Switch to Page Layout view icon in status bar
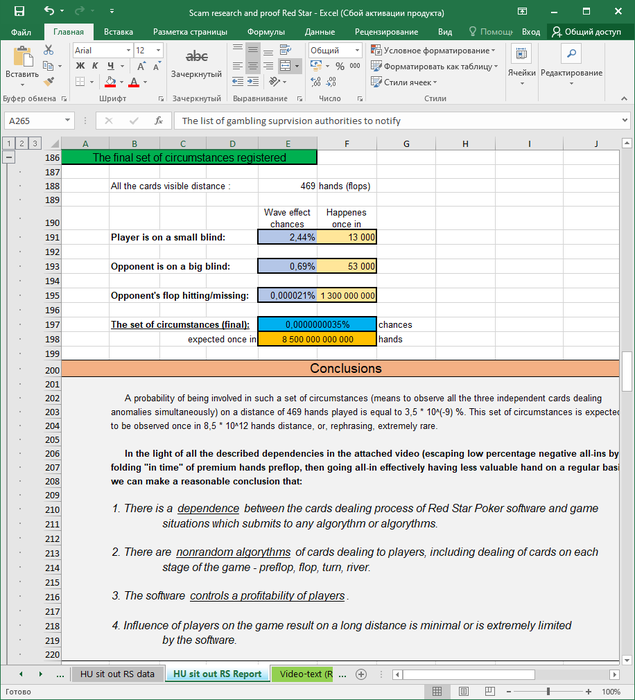635x700 pixels. [x=464, y=692]
